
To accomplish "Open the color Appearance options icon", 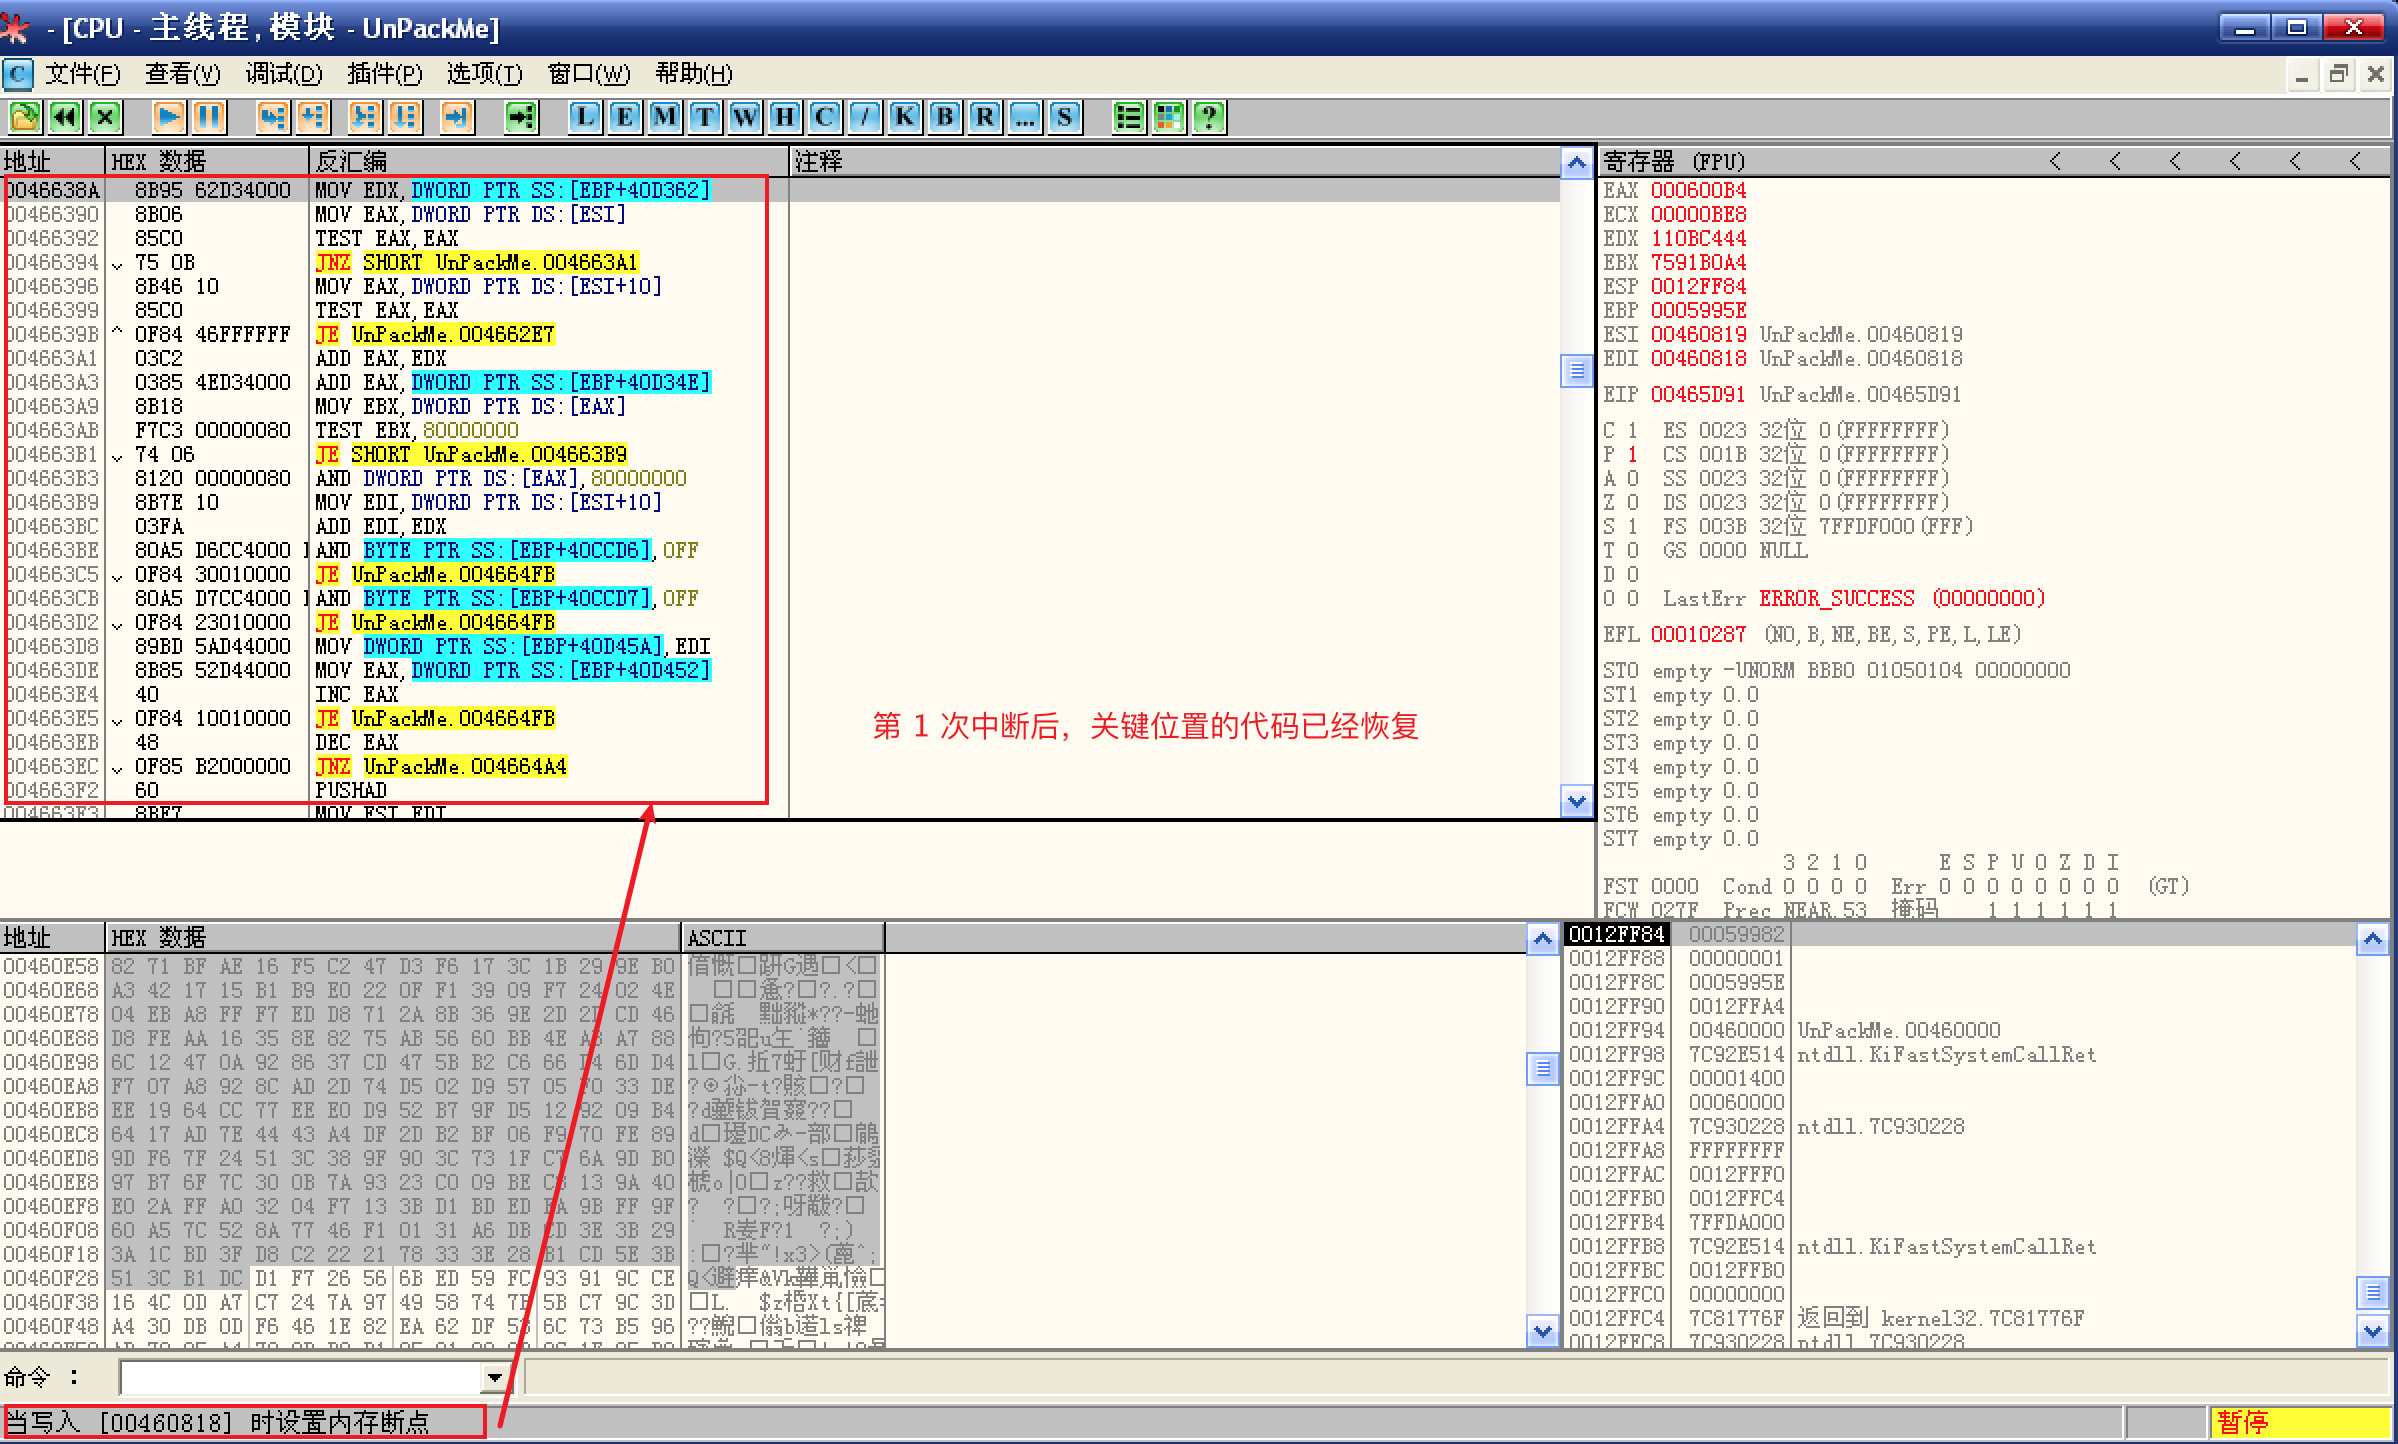I will pyautogui.click(x=1168, y=117).
